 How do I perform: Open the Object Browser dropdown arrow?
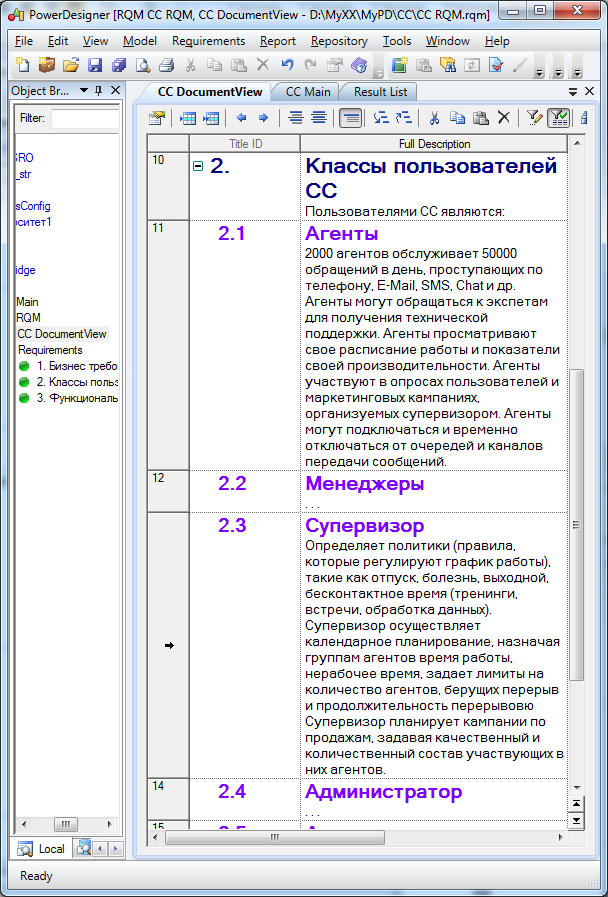(x=84, y=90)
